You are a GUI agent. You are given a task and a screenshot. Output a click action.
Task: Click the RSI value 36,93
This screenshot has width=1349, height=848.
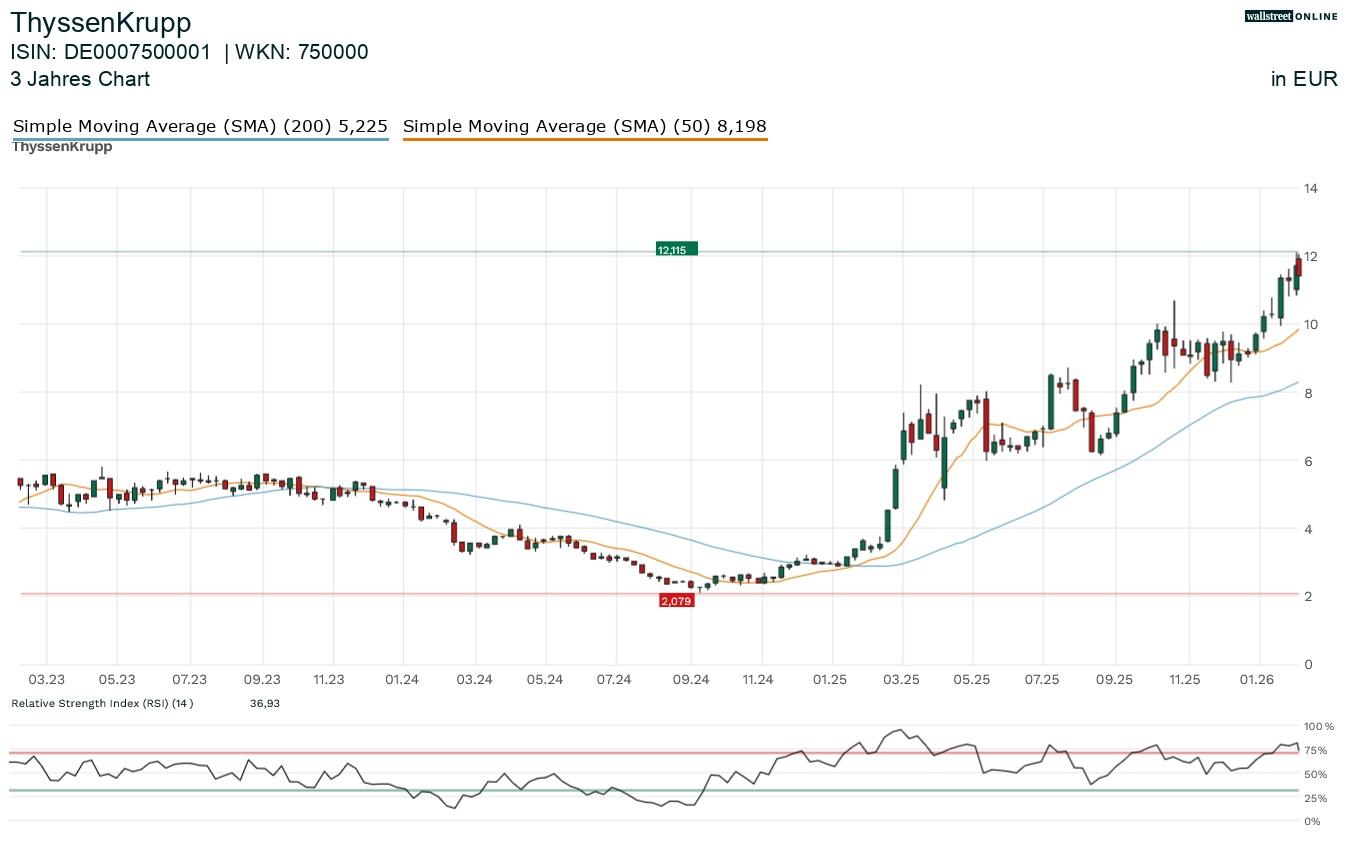[x=264, y=704]
